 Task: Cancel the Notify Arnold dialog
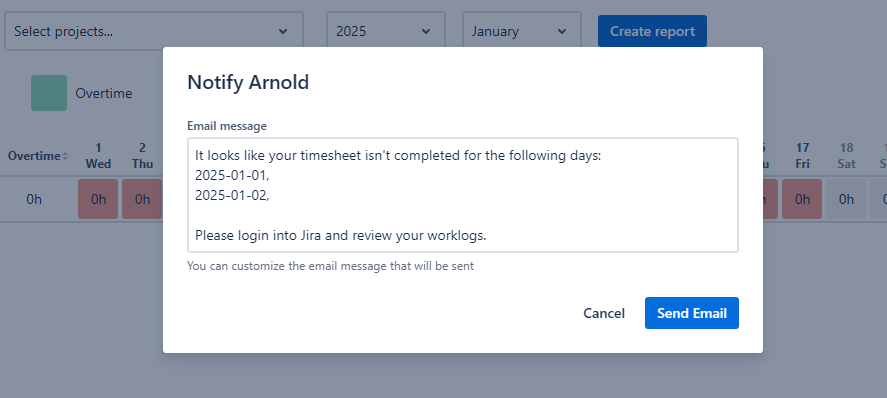click(x=604, y=313)
